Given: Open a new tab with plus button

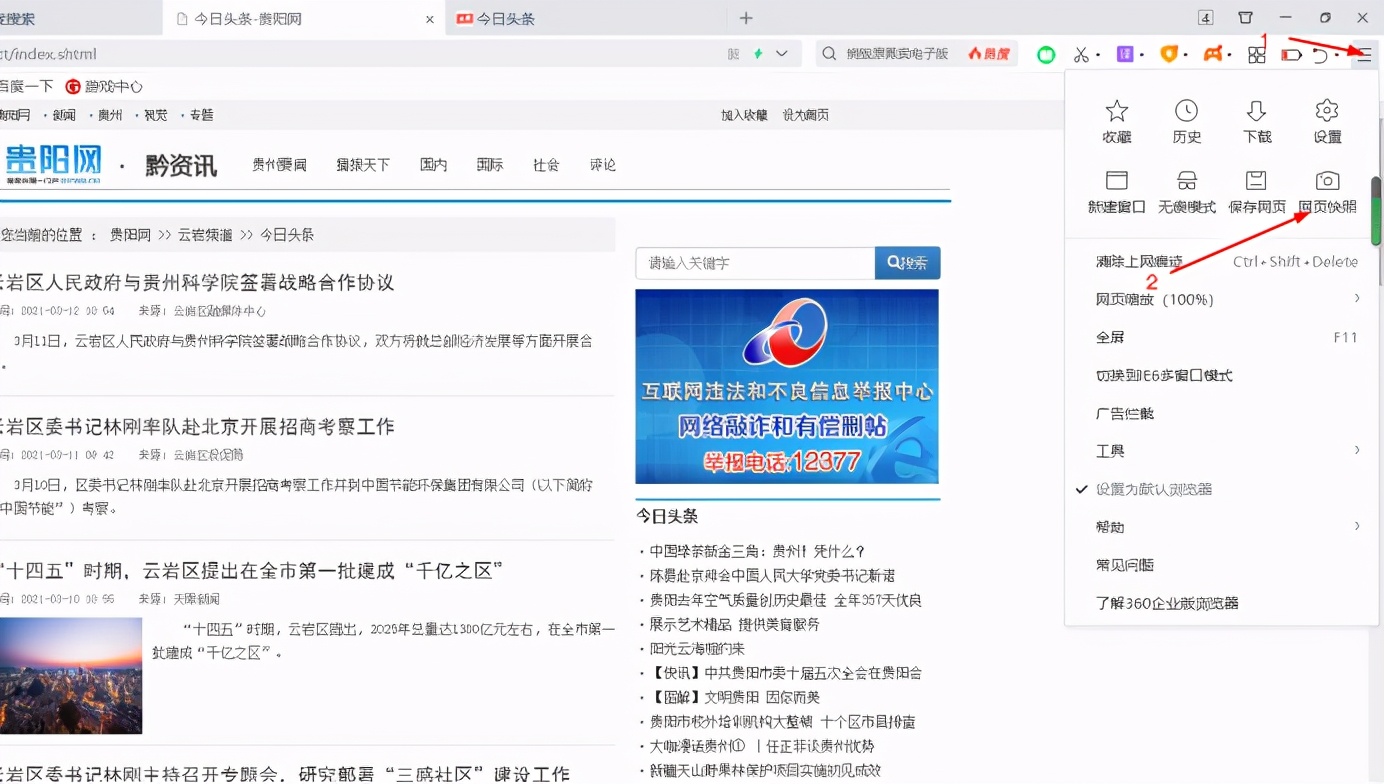Looking at the screenshot, I should point(746,18).
